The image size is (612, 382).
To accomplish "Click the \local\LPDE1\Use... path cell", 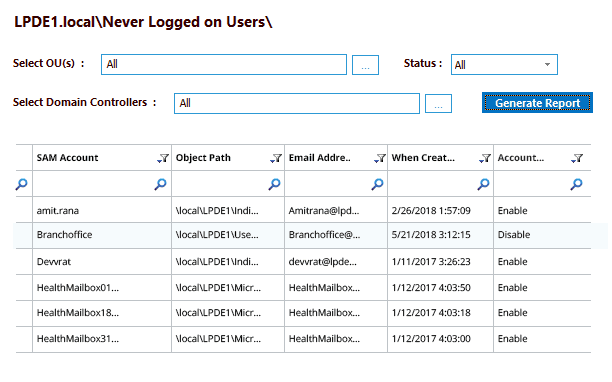I will point(228,235).
